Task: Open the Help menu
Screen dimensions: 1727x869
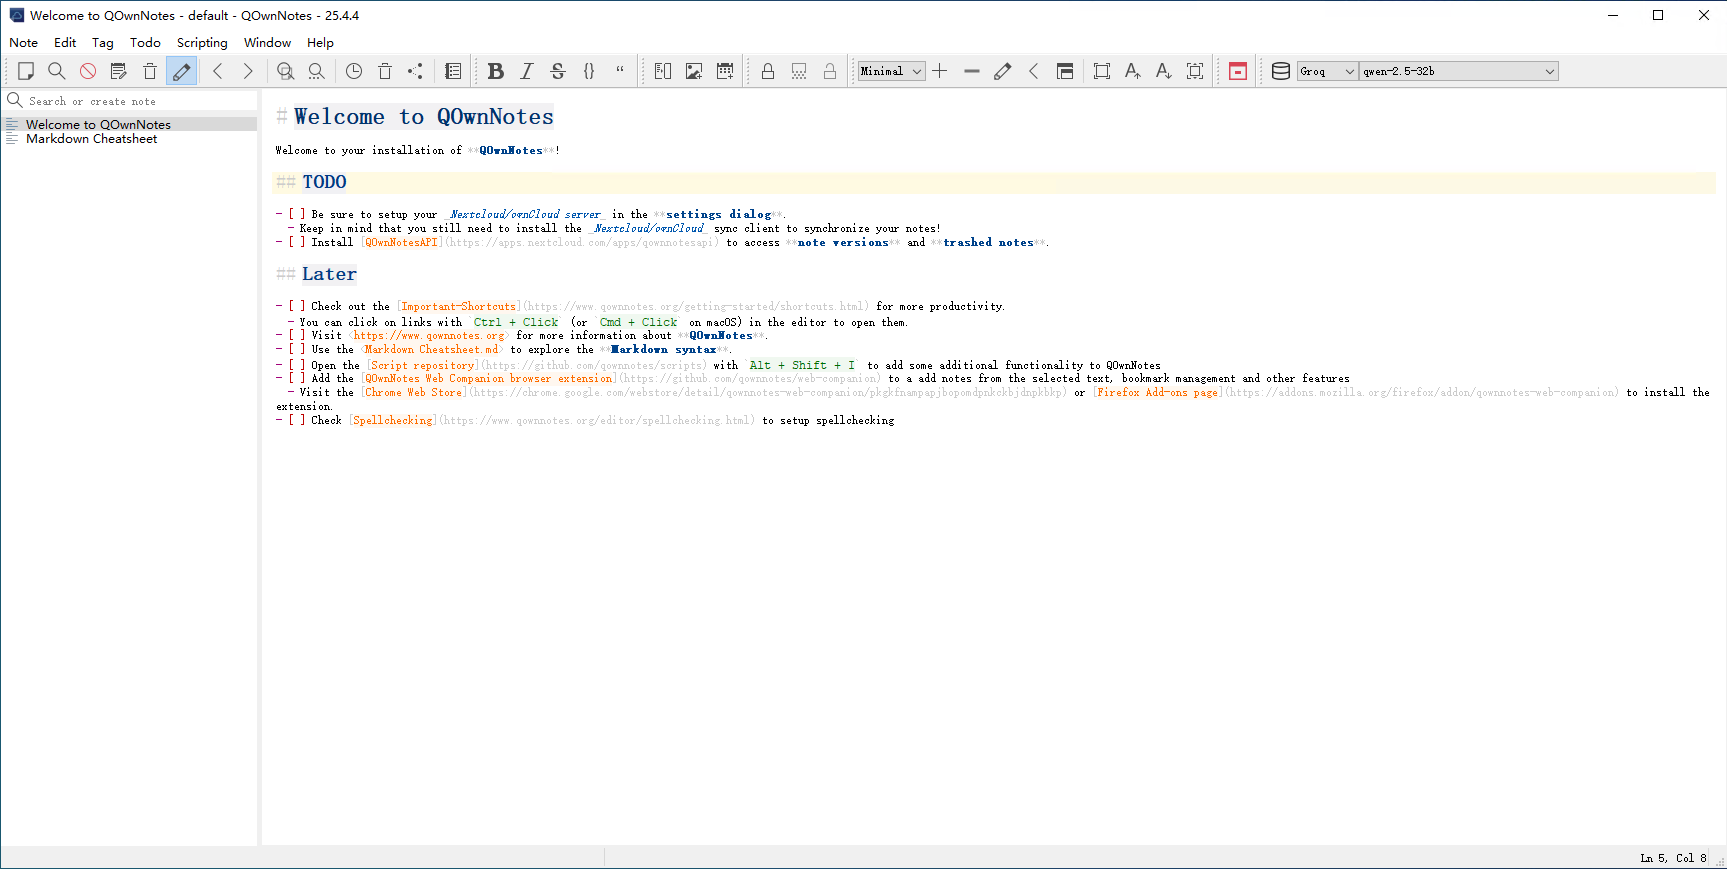Action: (x=320, y=43)
